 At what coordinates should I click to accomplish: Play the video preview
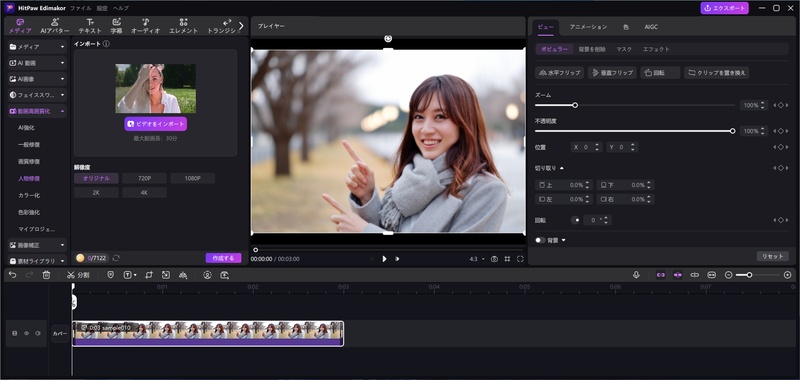point(384,259)
